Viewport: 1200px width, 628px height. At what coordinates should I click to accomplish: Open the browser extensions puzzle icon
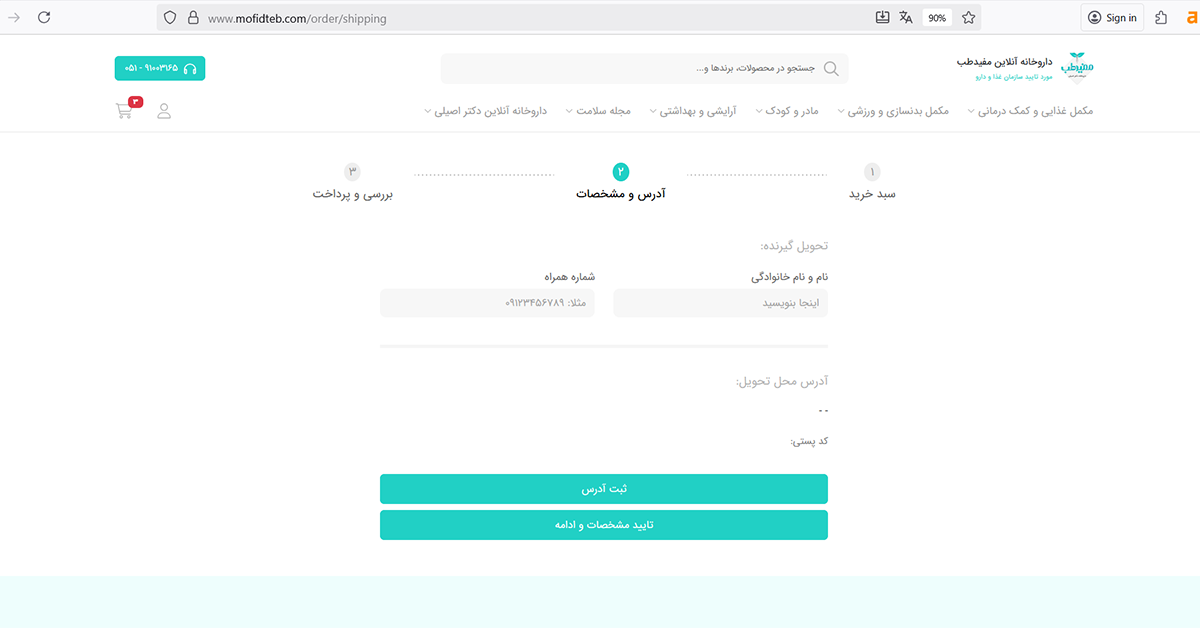1161,17
